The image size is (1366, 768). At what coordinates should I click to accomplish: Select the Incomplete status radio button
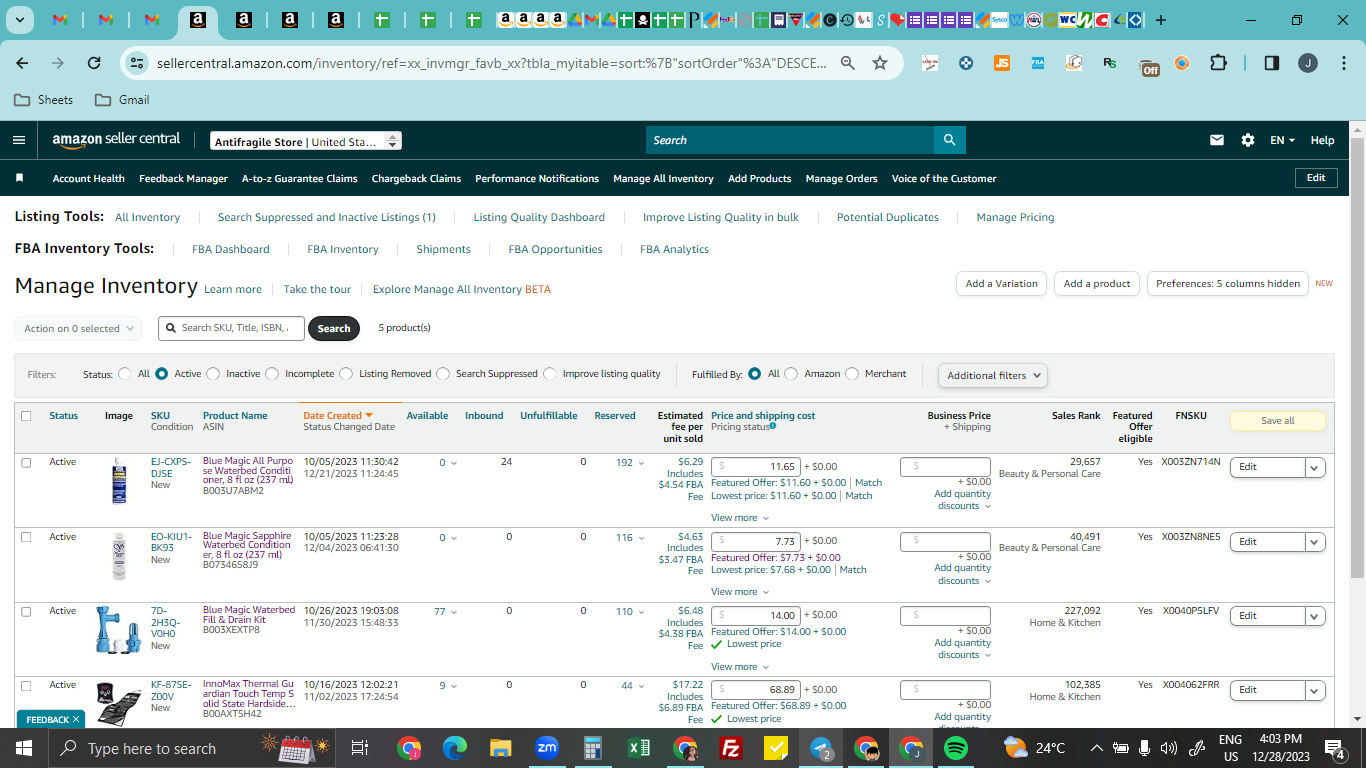click(272, 374)
